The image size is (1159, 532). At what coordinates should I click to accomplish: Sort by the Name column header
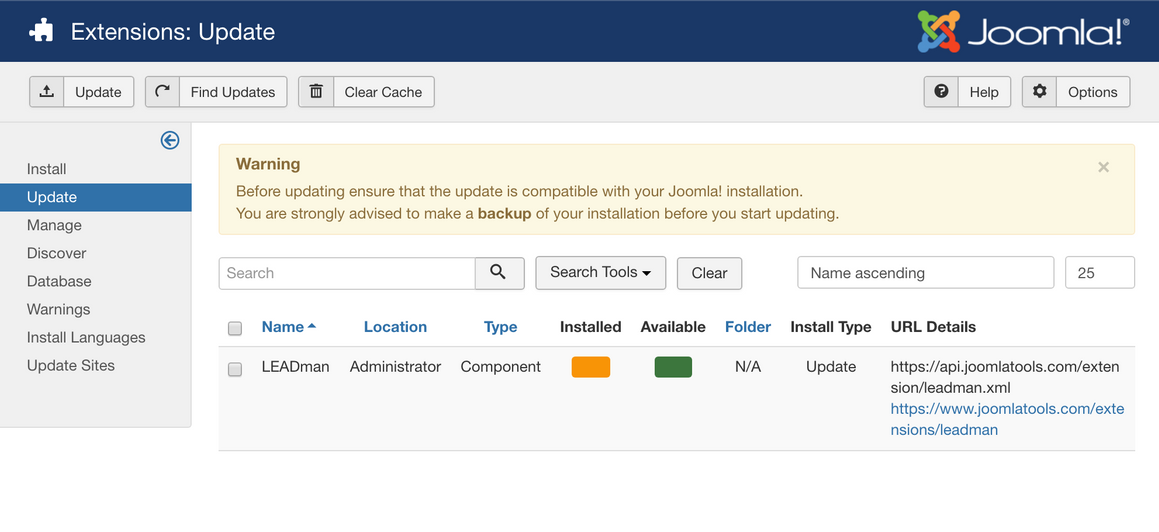point(288,327)
